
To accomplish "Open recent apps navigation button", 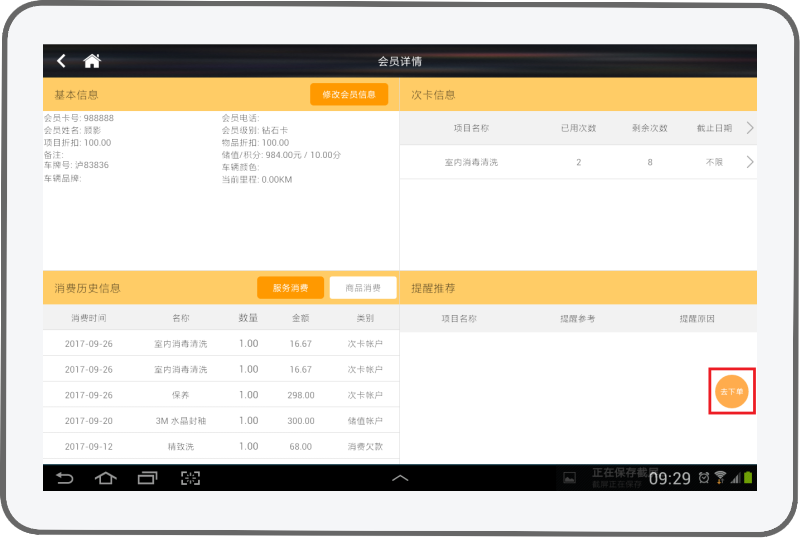I will coord(147,478).
